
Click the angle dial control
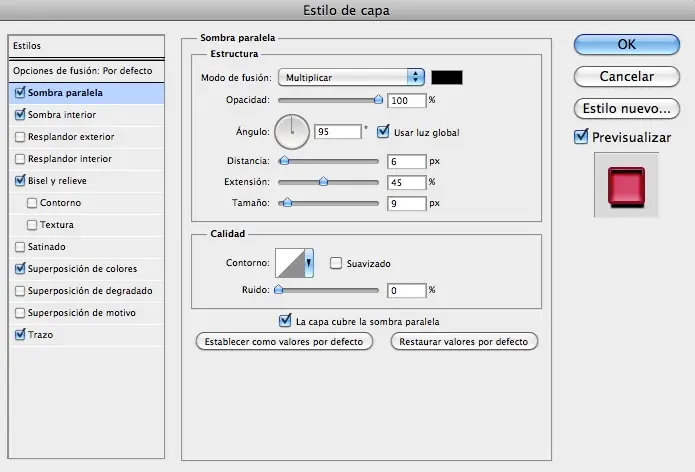click(x=292, y=132)
